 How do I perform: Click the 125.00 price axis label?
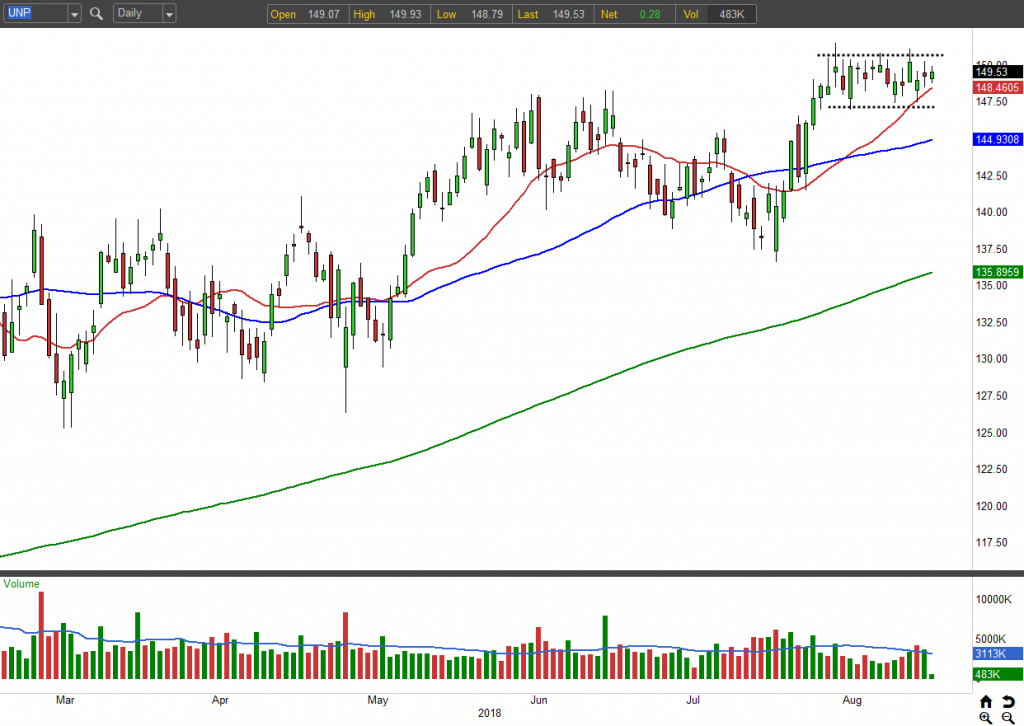991,433
